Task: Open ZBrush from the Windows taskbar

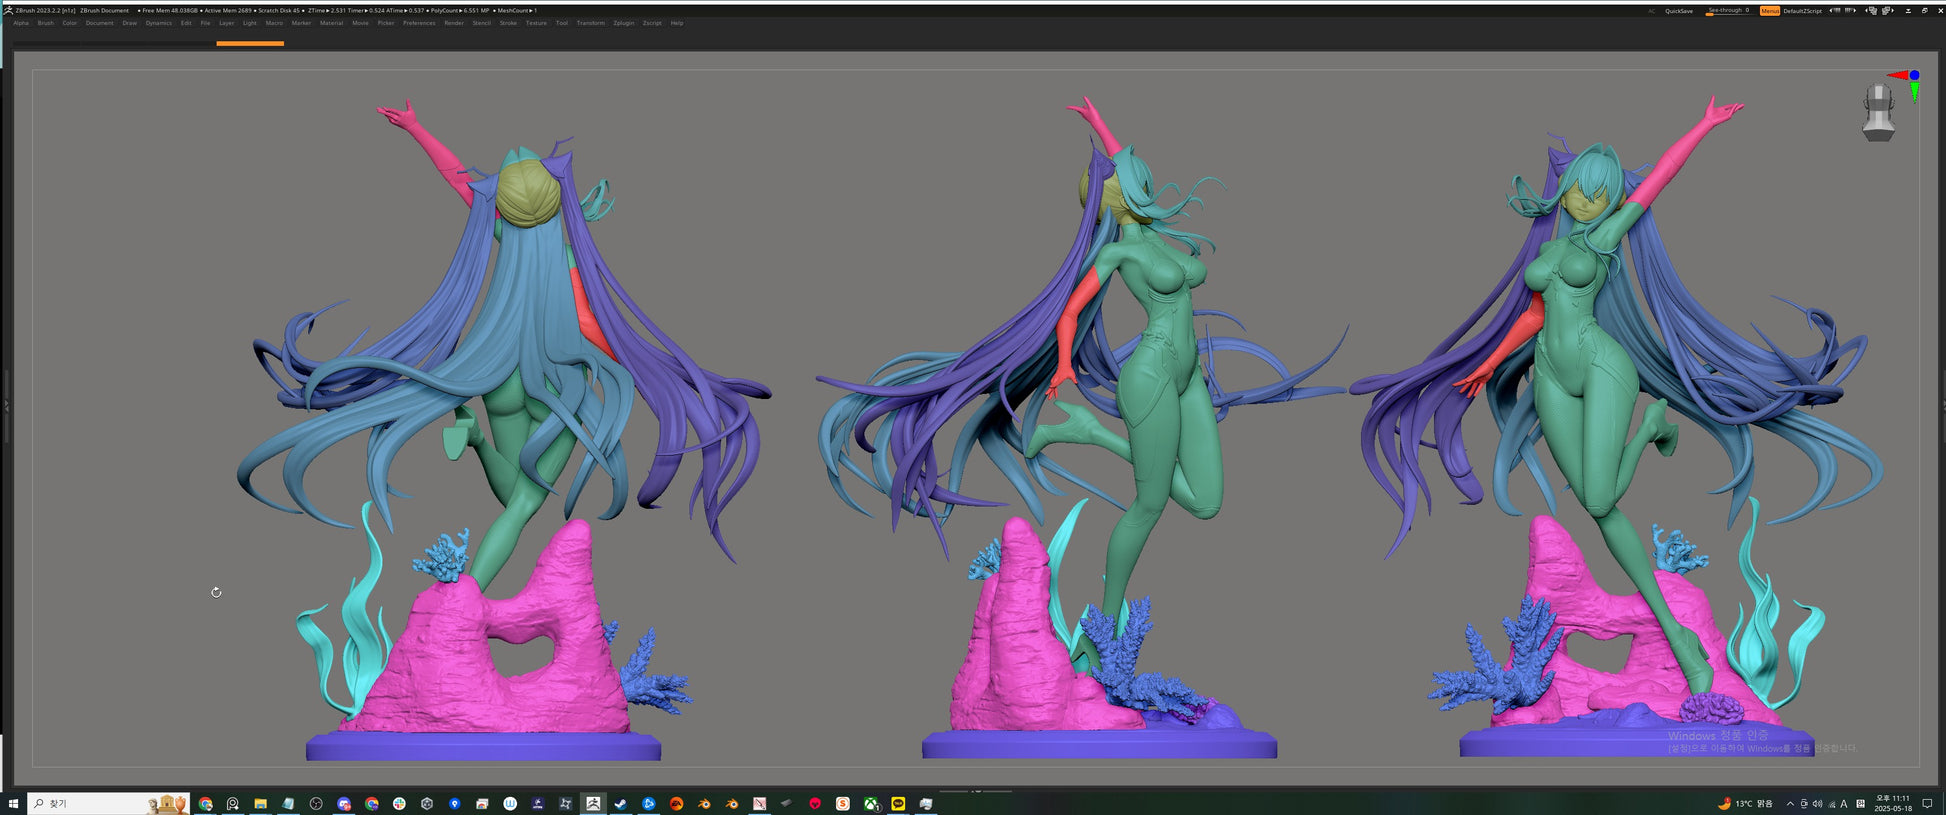Action: pyautogui.click(x=593, y=803)
